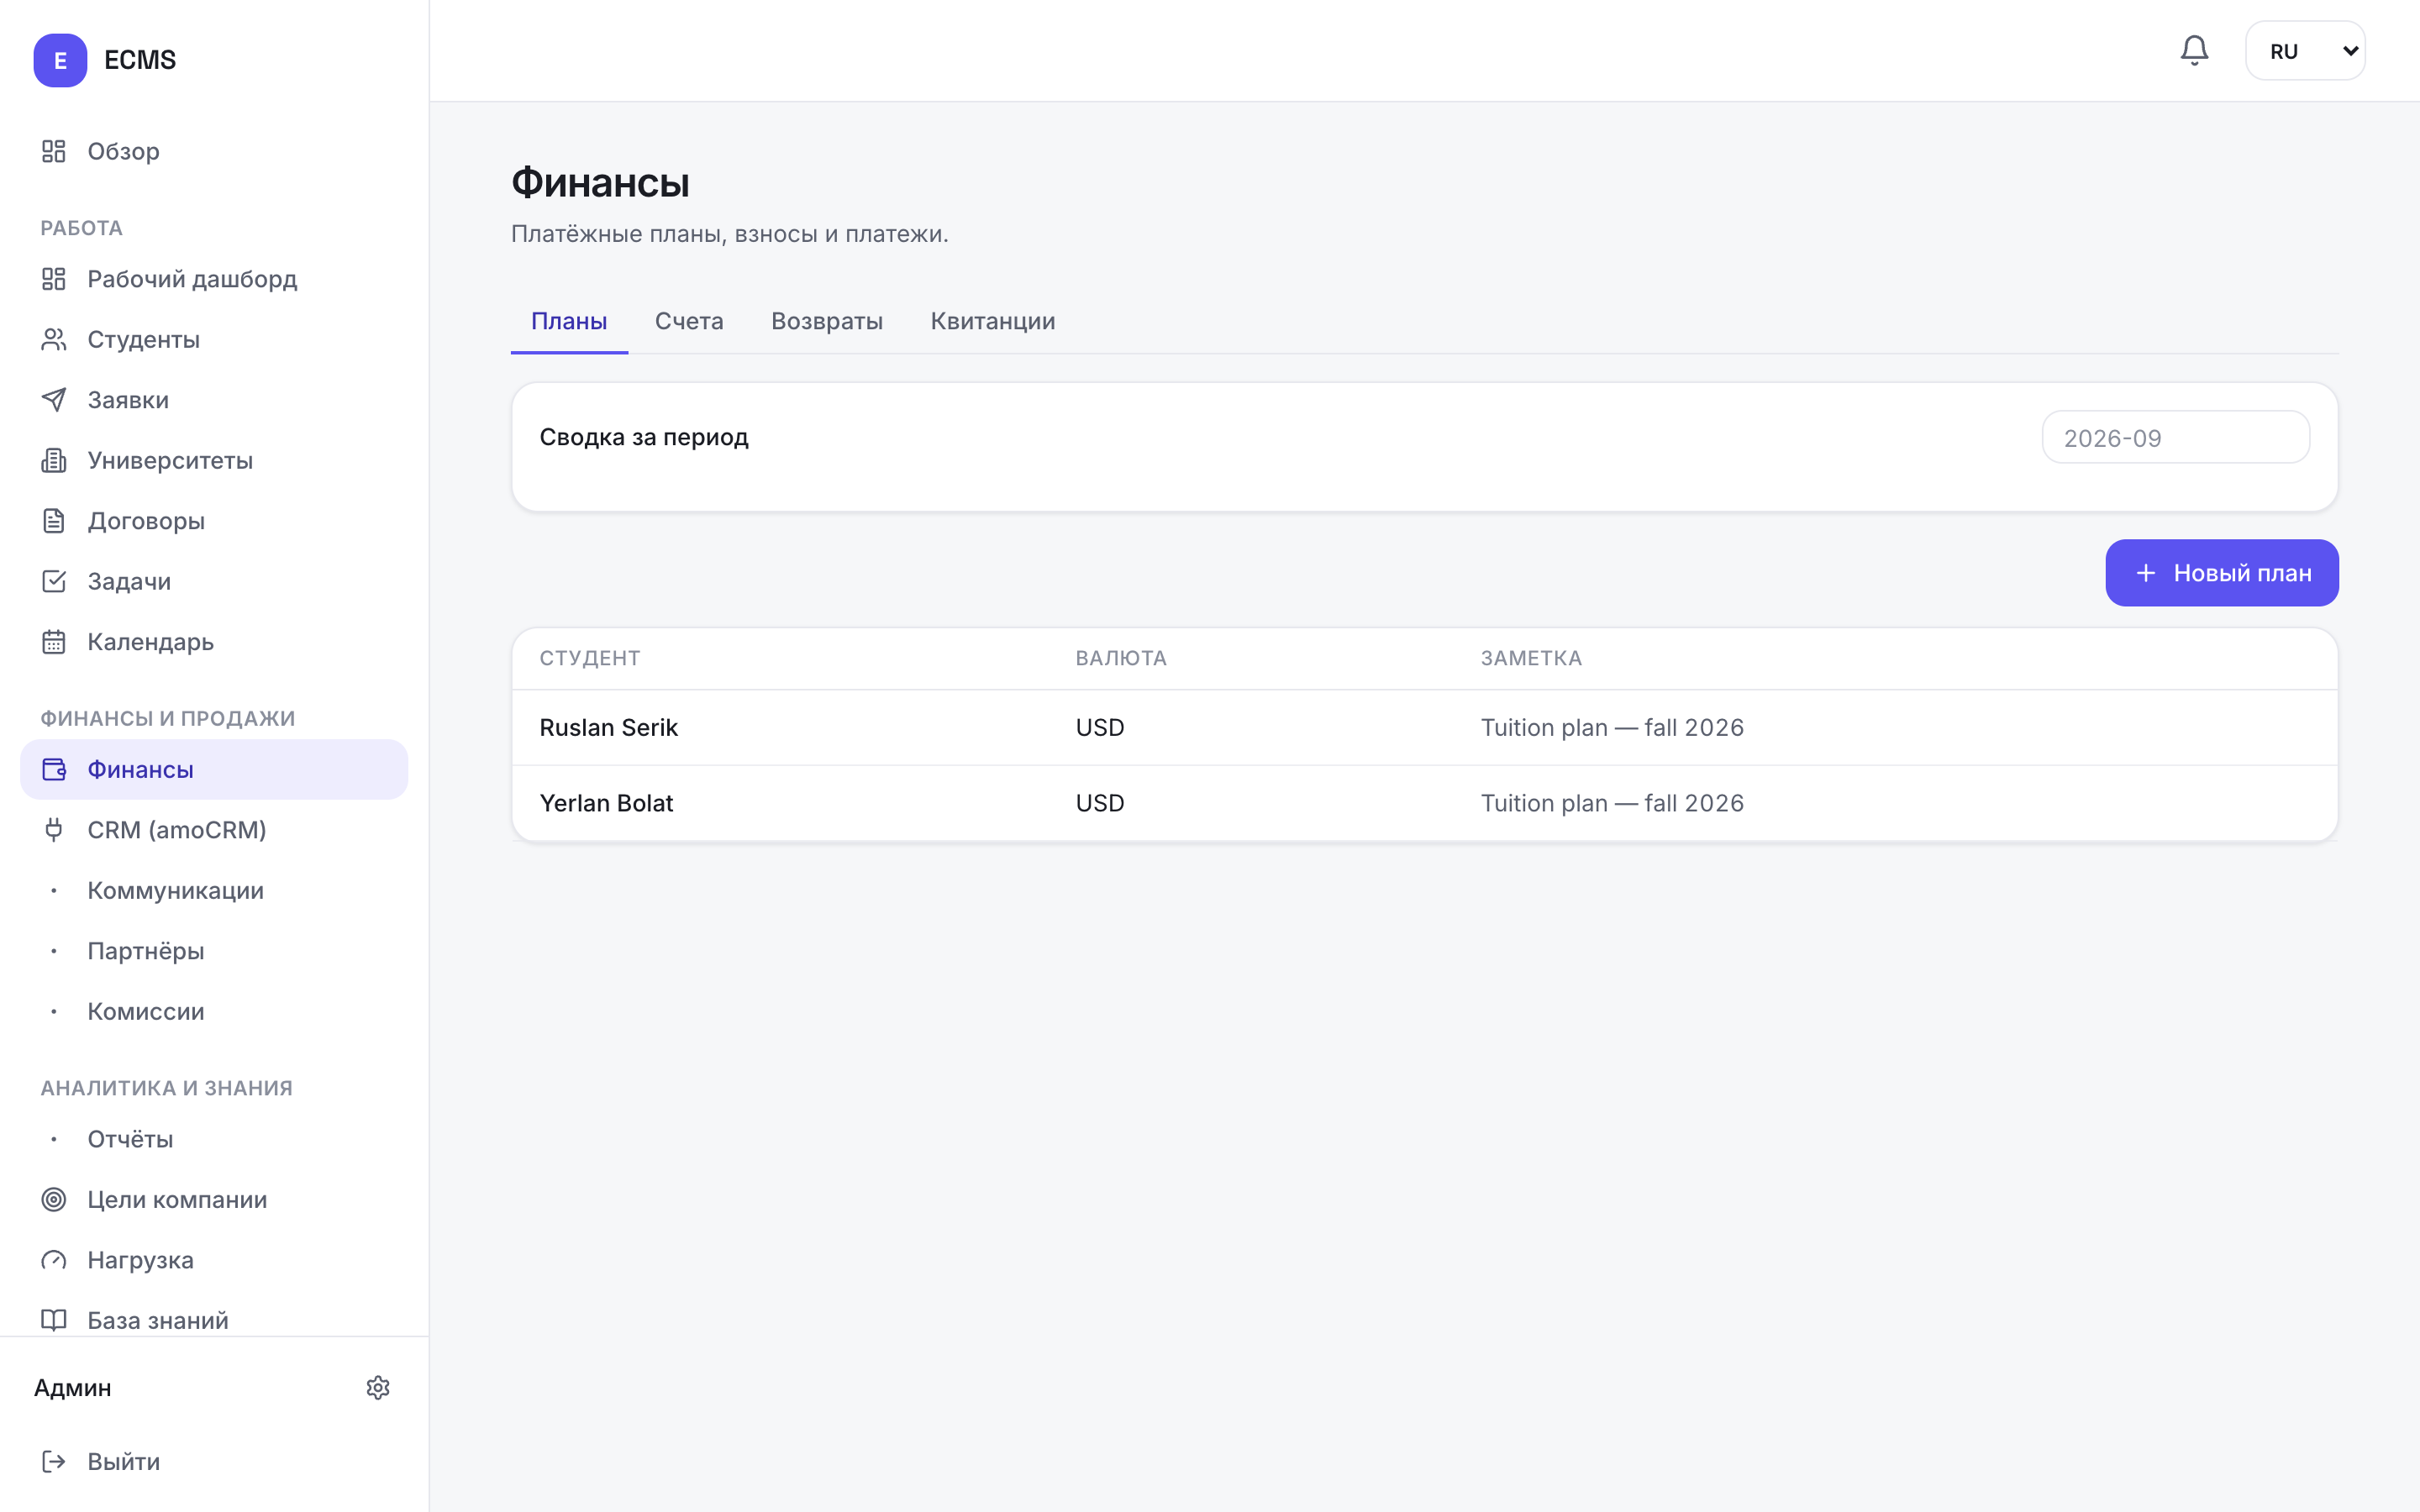Image resolution: width=2420 pixels, height=1512 pixels.
Task: Click the note in Ruslan Serik's row
Action: [x=1612, y=728]
